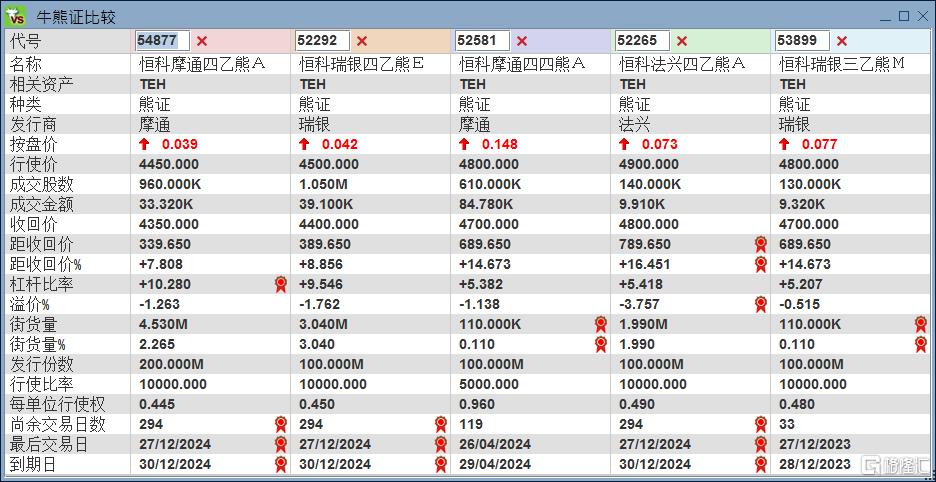Click the 尚余交易日数 row label
936x482 pixels.
(x=57, y=424)
